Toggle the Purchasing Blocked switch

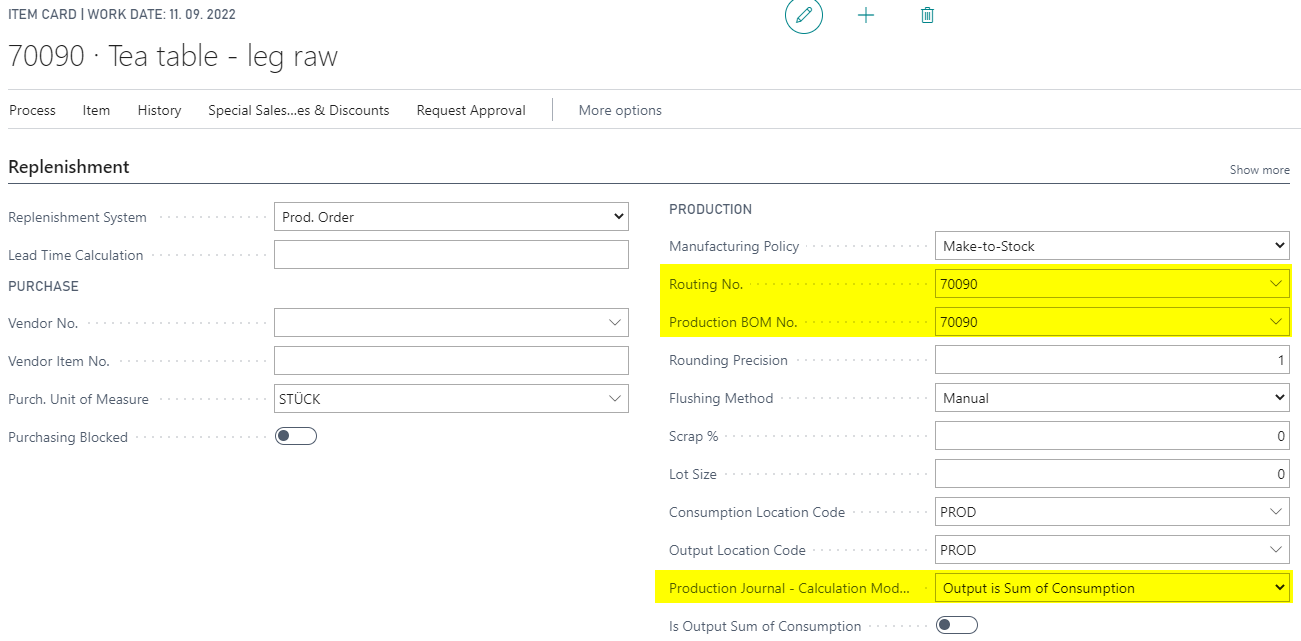[296, 436]
